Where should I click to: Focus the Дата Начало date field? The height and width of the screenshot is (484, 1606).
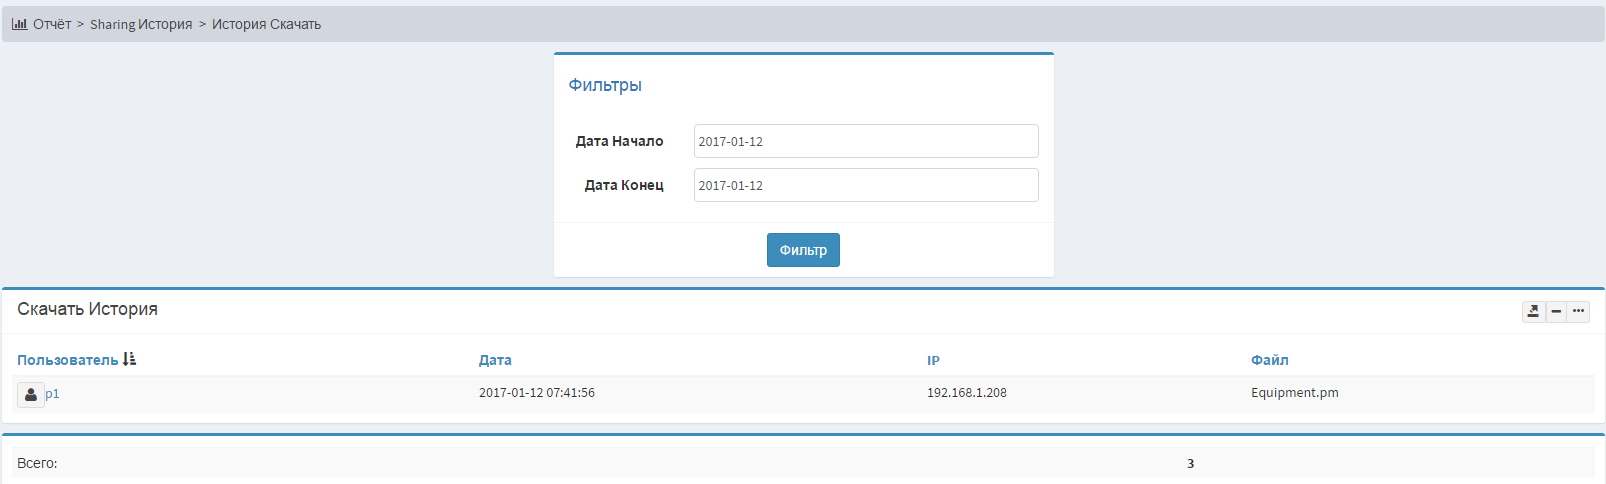click(866, 141)
